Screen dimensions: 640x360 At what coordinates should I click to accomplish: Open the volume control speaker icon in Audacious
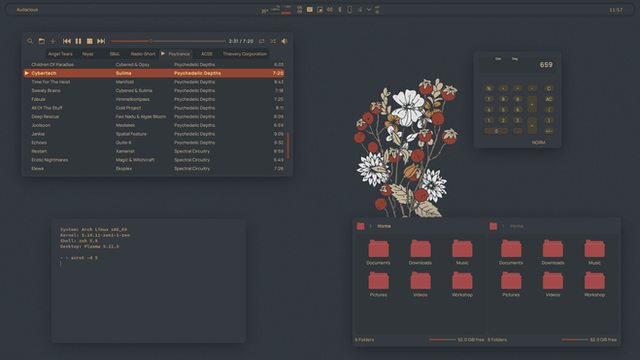point(284,41)
